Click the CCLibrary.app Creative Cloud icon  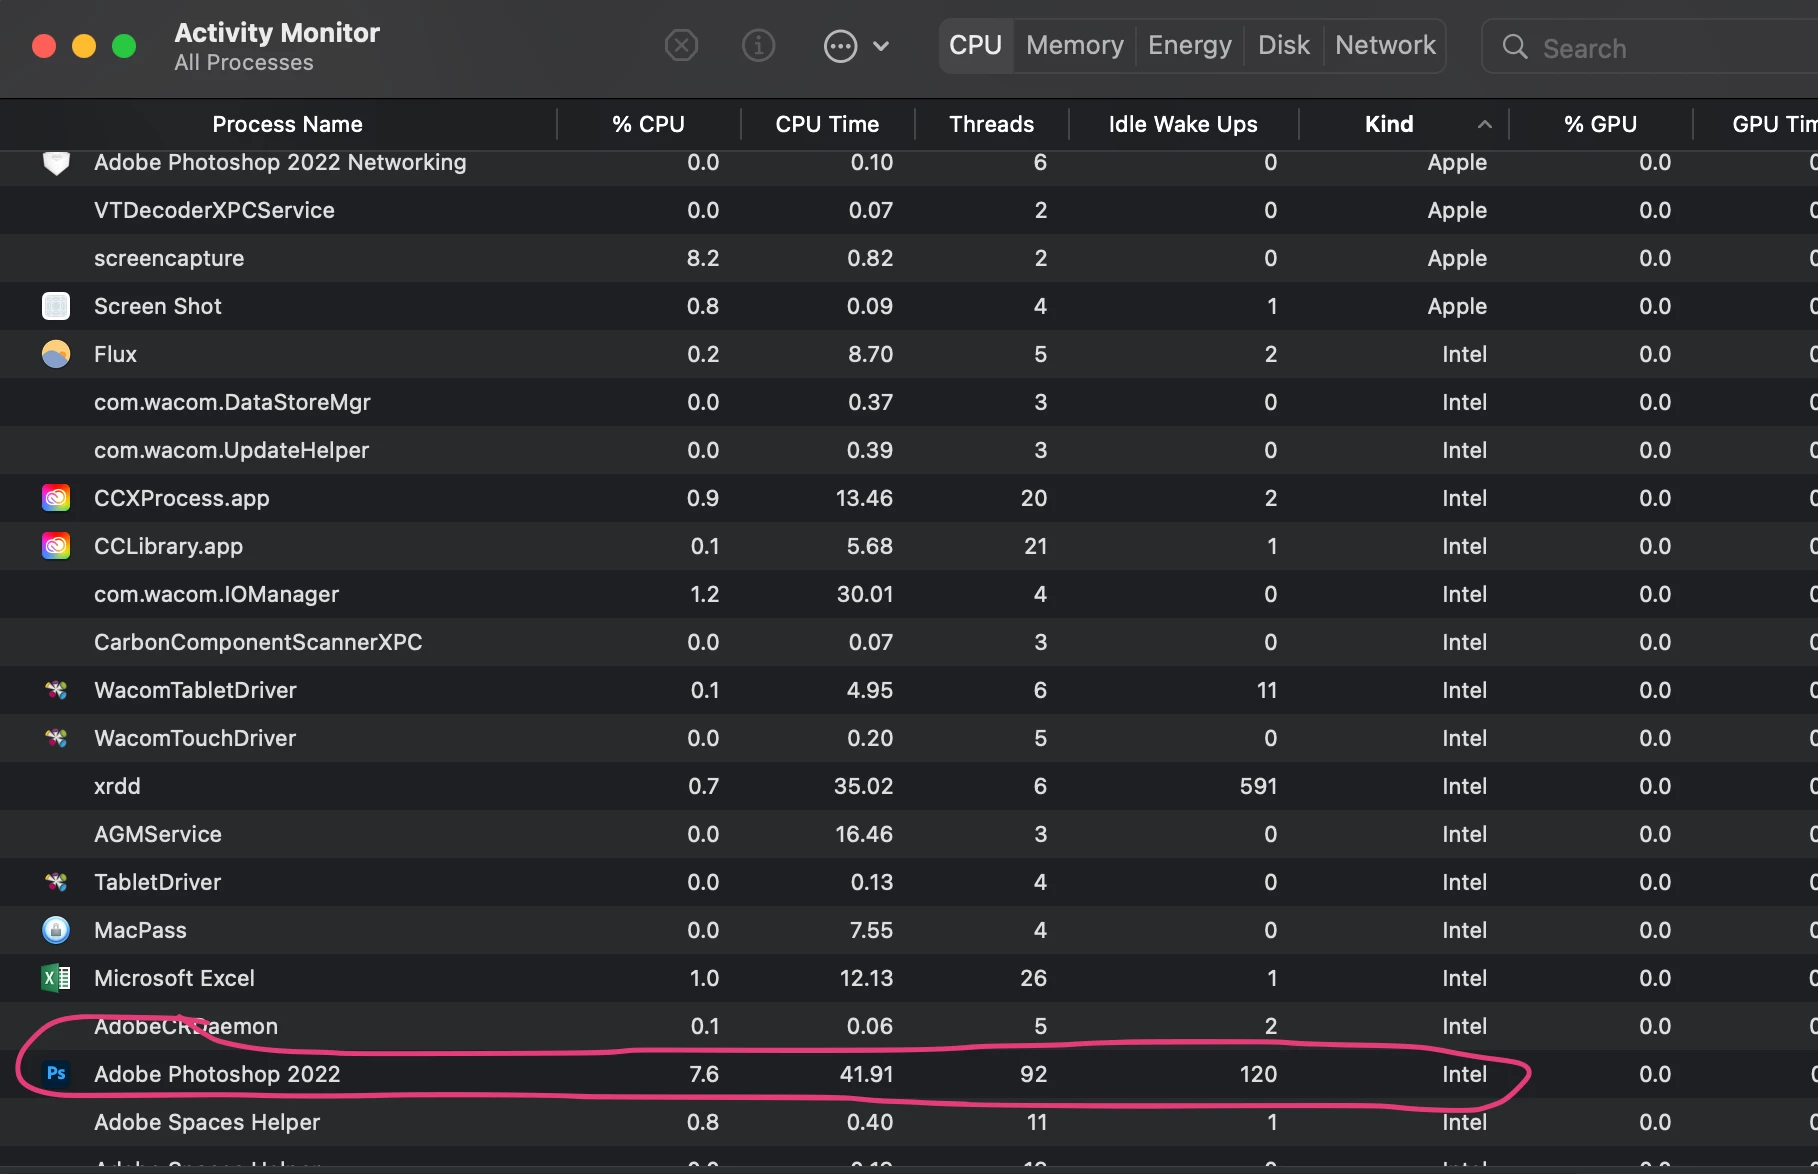(x=56, y=545)
